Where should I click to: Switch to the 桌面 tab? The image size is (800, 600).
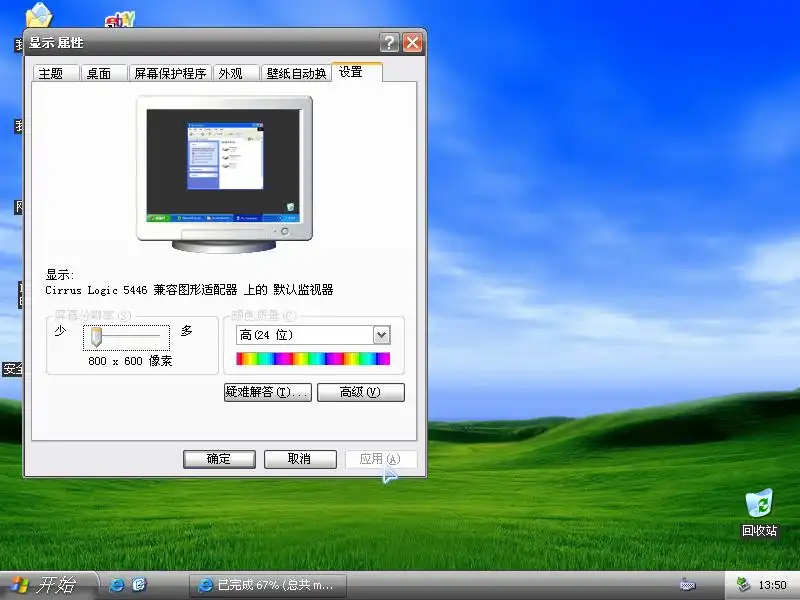pyautogui.click(x=104, y=73)
